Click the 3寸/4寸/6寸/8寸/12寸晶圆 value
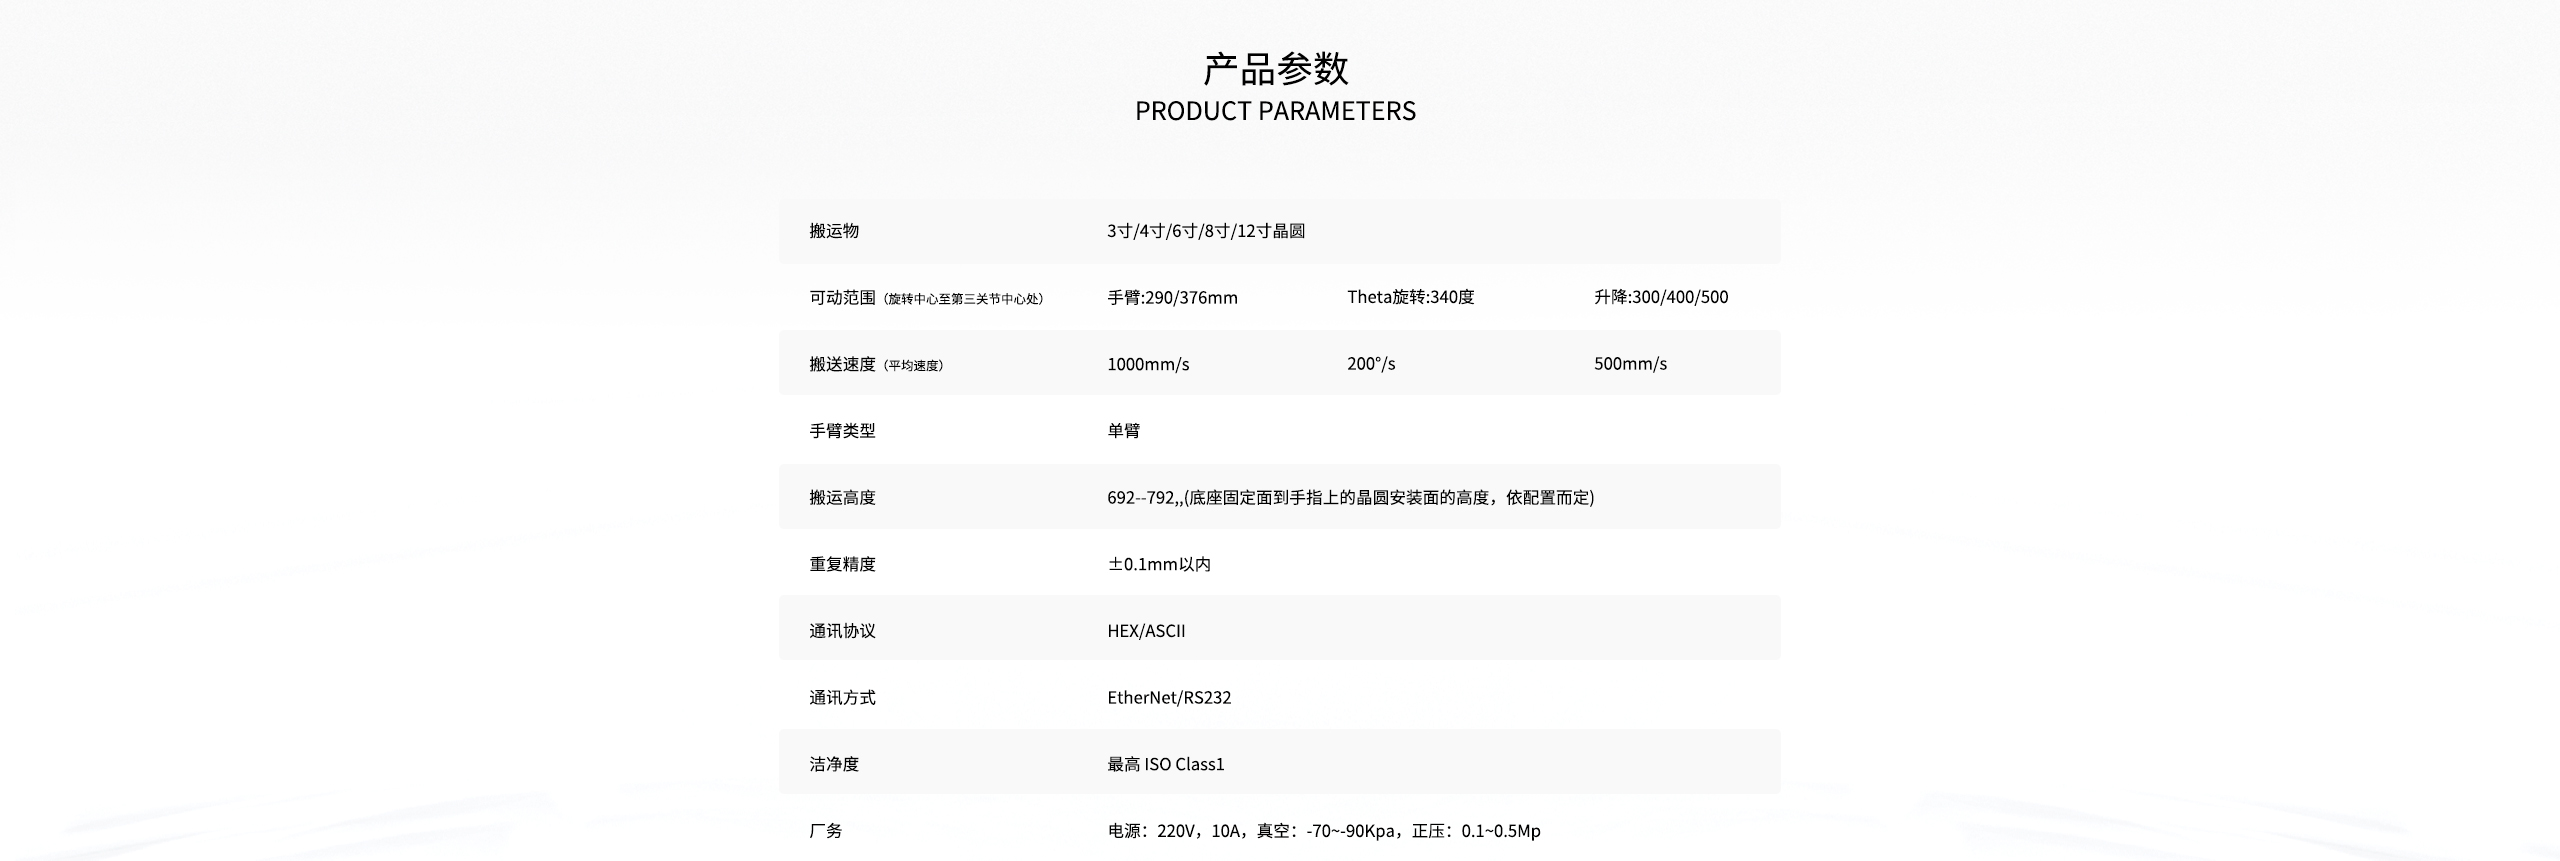This screenshot has height=861, width=2560. 1205,231
